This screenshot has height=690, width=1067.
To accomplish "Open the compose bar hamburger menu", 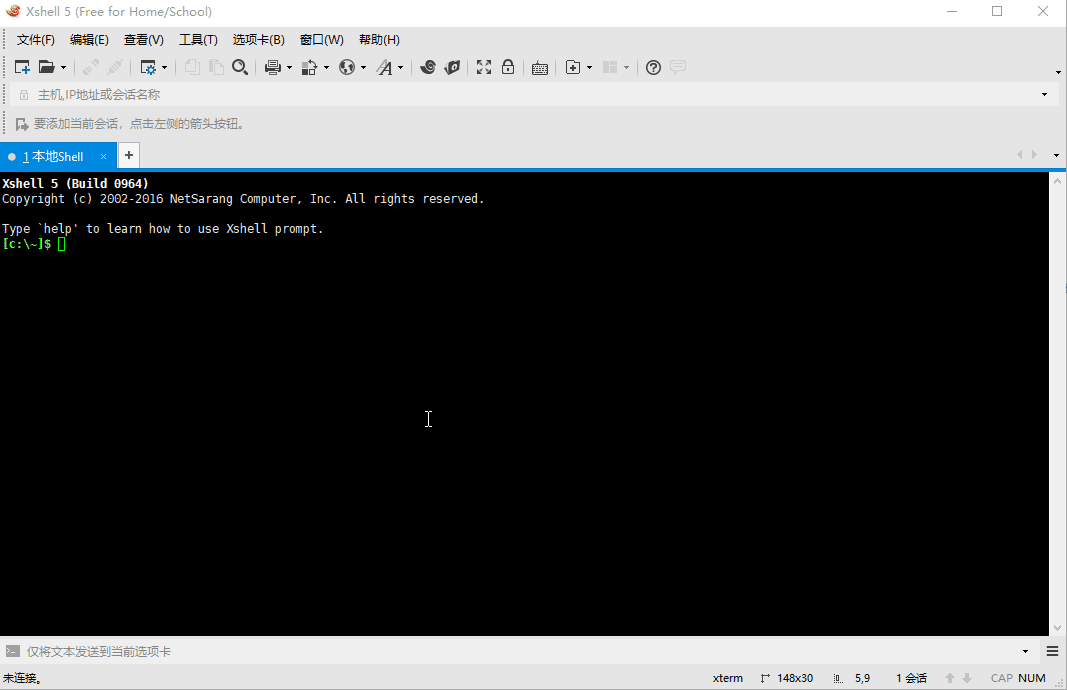I will 1052,651.
